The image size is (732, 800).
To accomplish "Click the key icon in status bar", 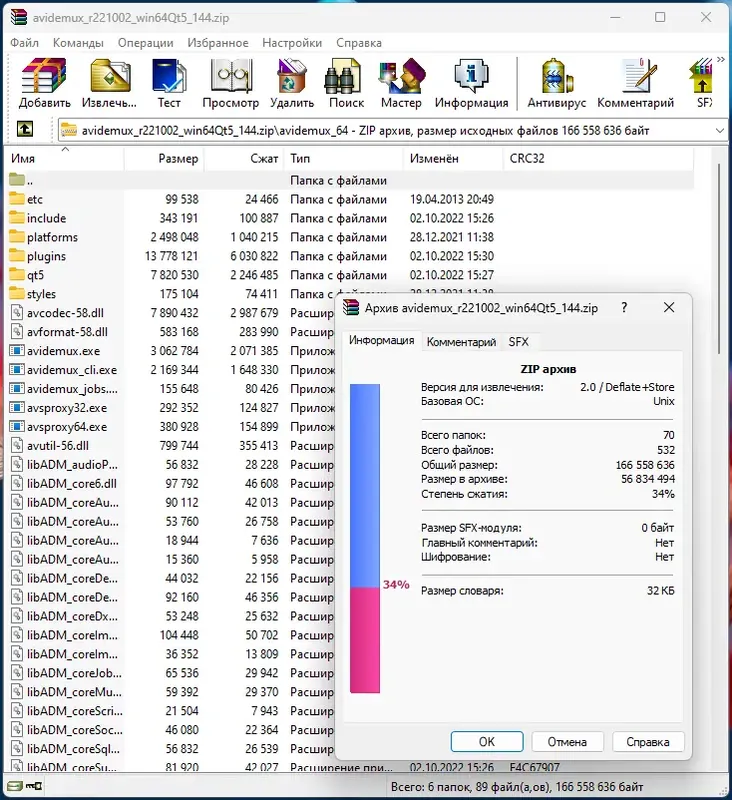I will 34,786.
